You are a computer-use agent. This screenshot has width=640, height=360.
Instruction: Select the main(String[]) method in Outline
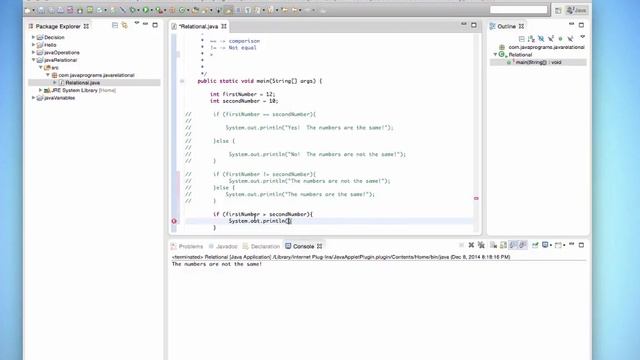538,62
